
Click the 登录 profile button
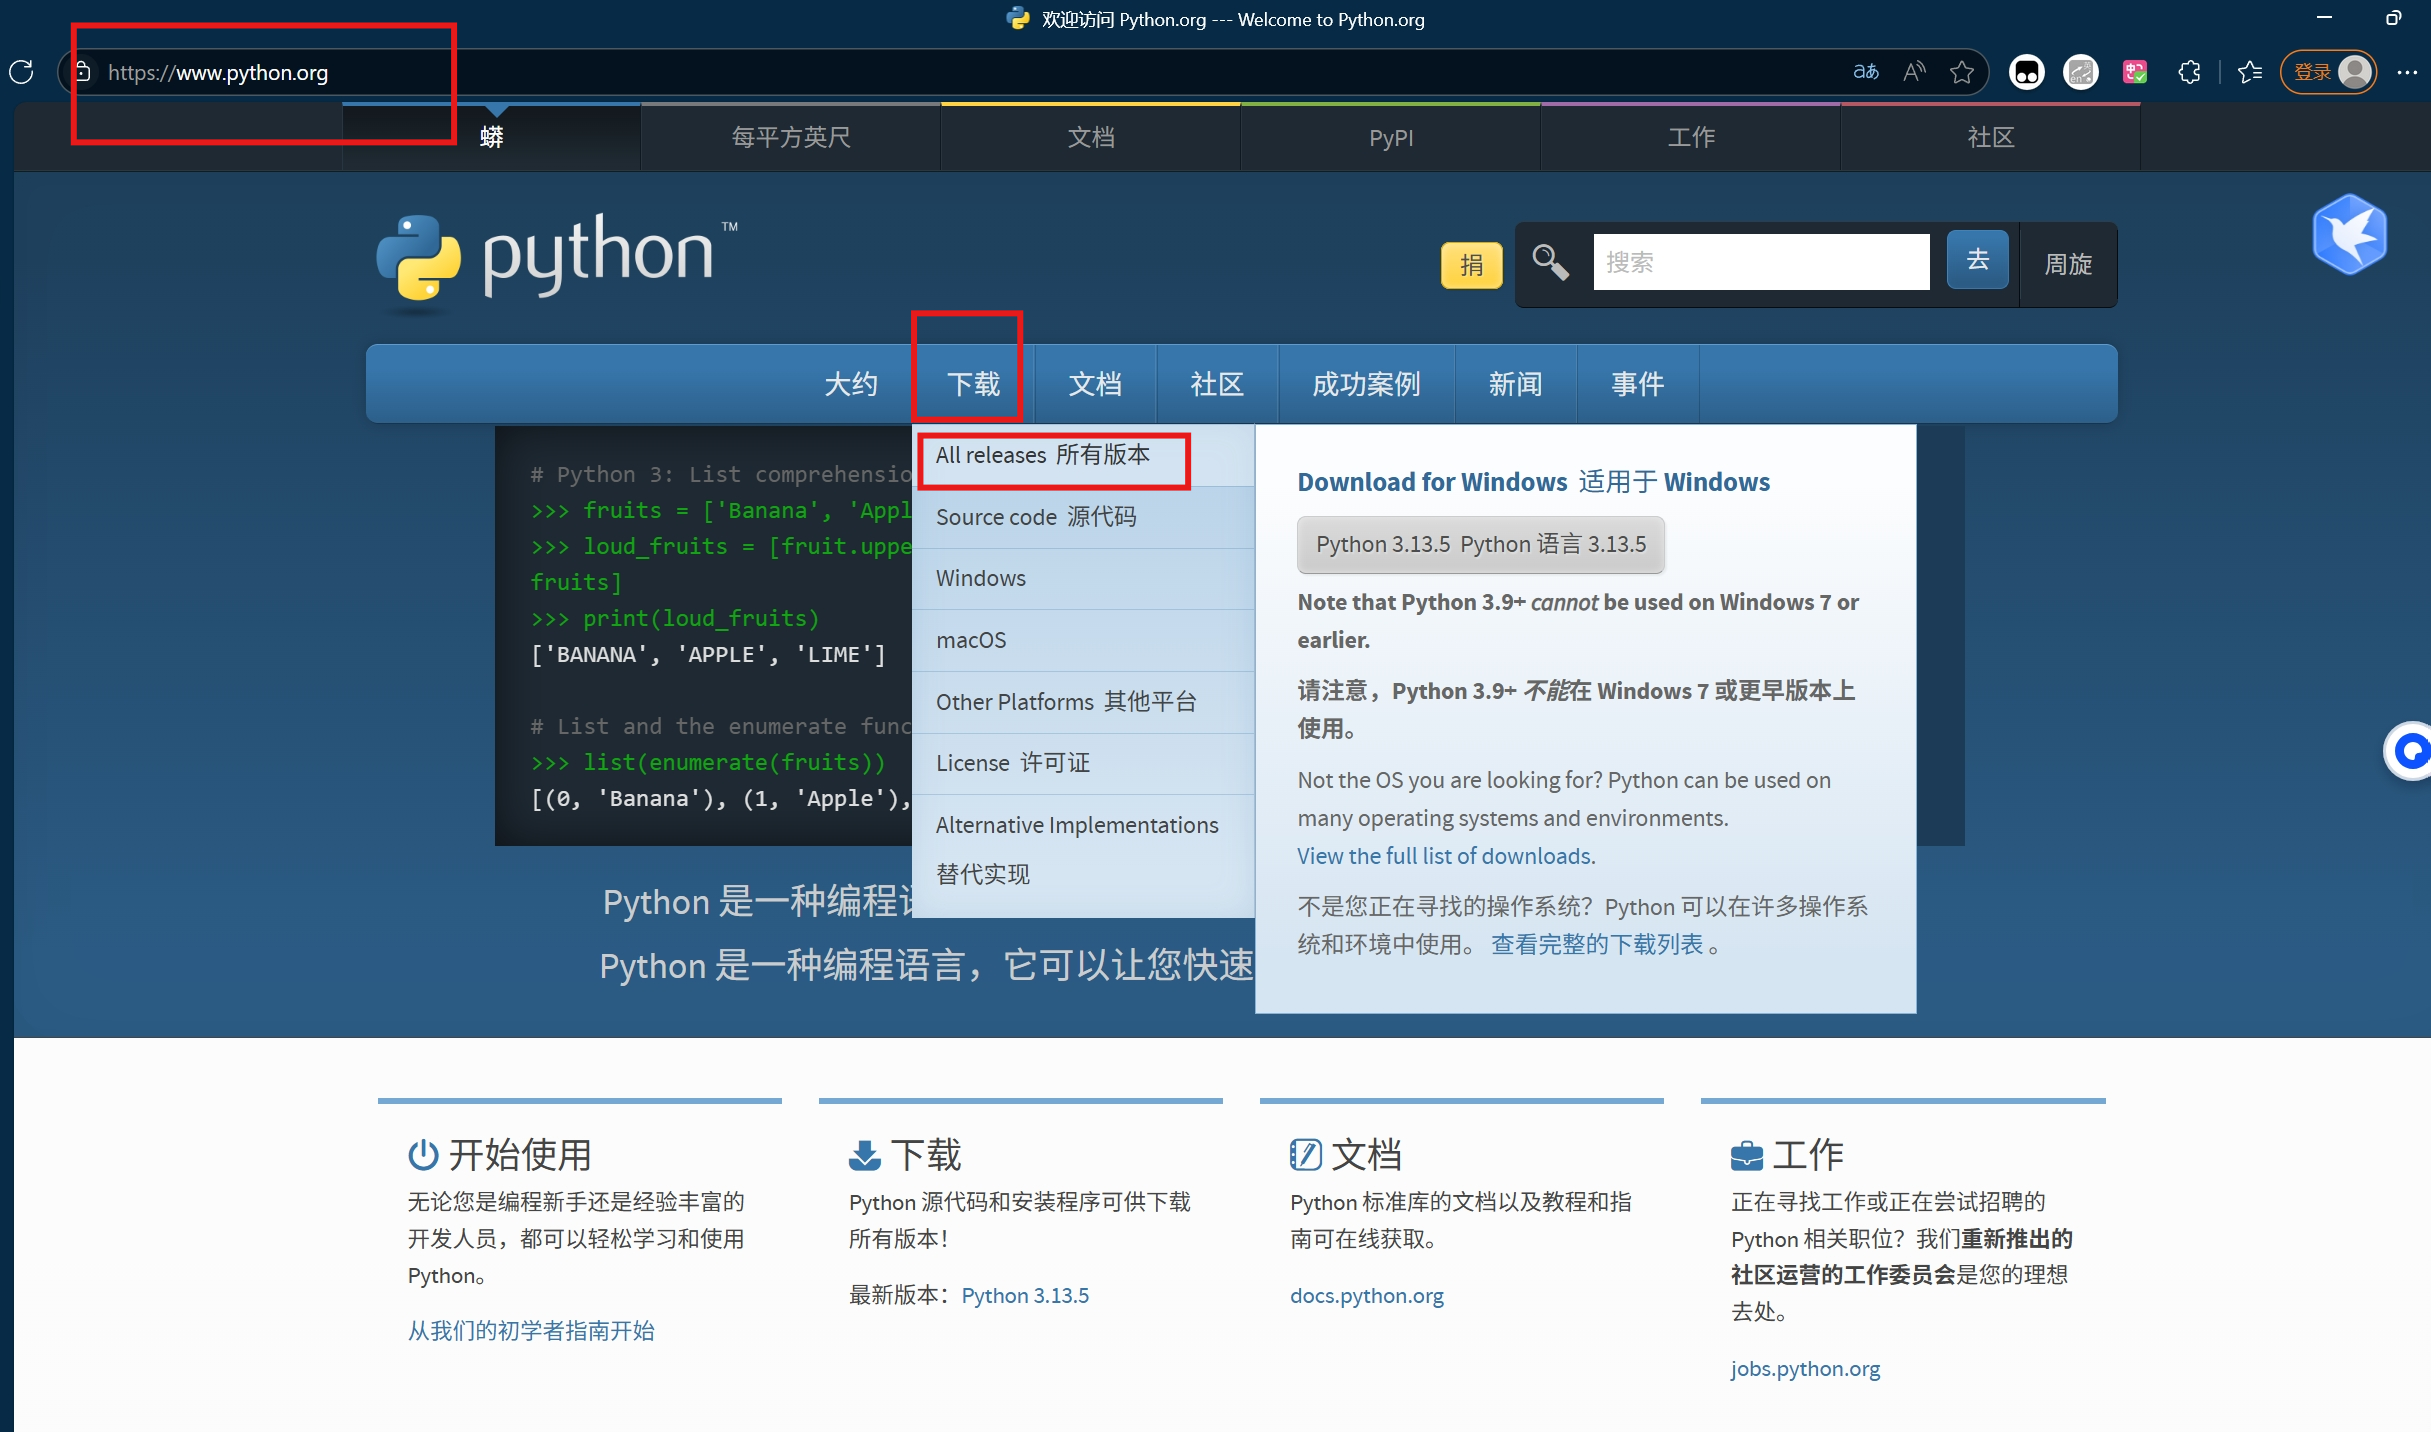pos(2329,72)
